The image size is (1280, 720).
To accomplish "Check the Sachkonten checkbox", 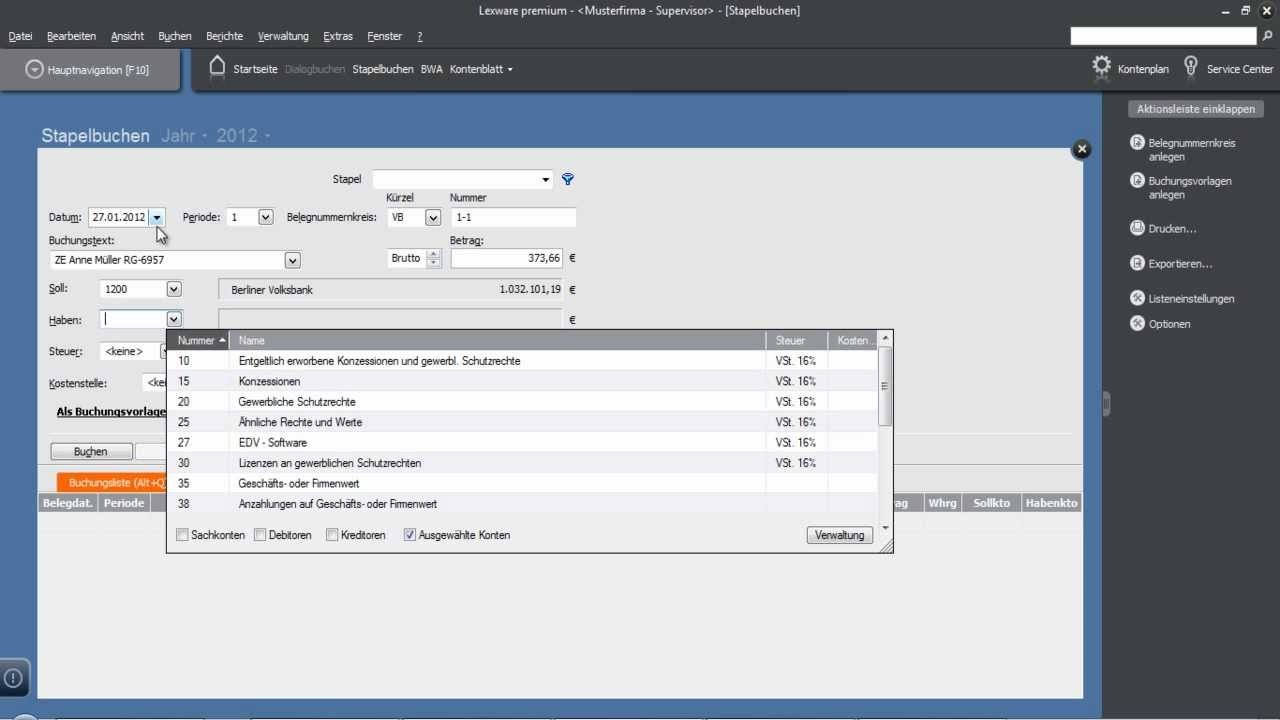I will click(x=182, y=535).
